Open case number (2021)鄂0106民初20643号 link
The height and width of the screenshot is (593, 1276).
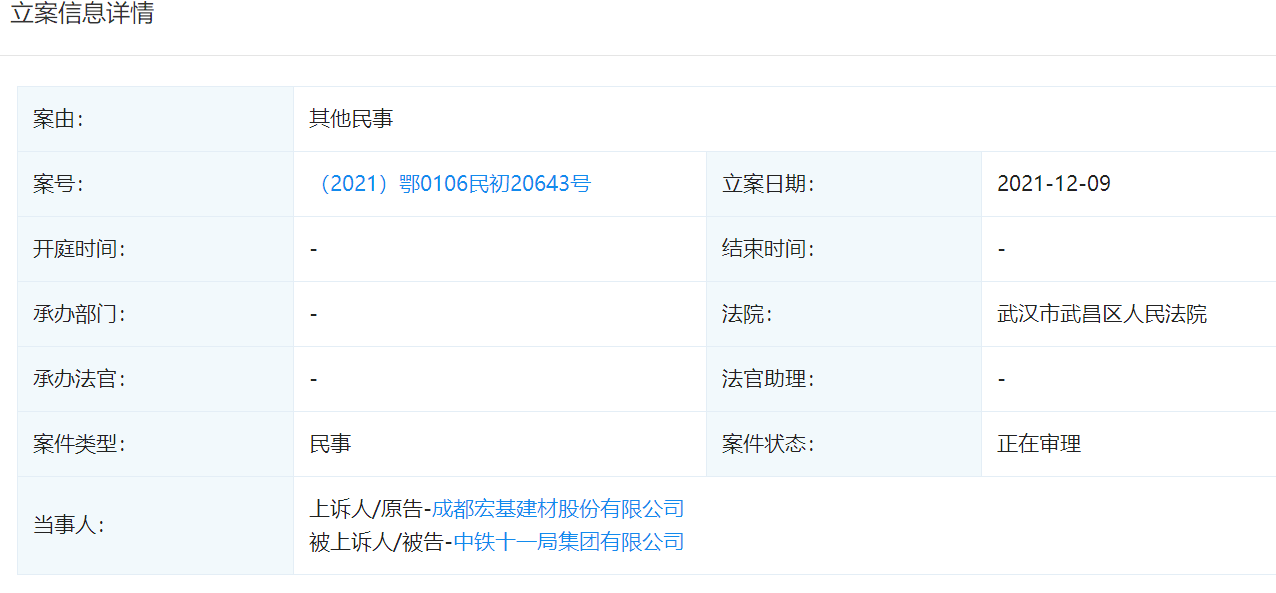pos(451,184)
